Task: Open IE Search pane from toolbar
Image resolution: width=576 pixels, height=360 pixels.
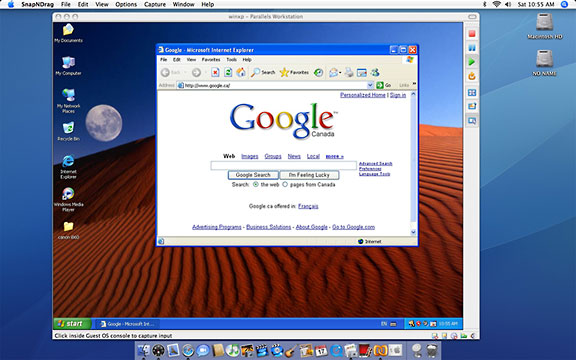Action: [x=263, y=72]
